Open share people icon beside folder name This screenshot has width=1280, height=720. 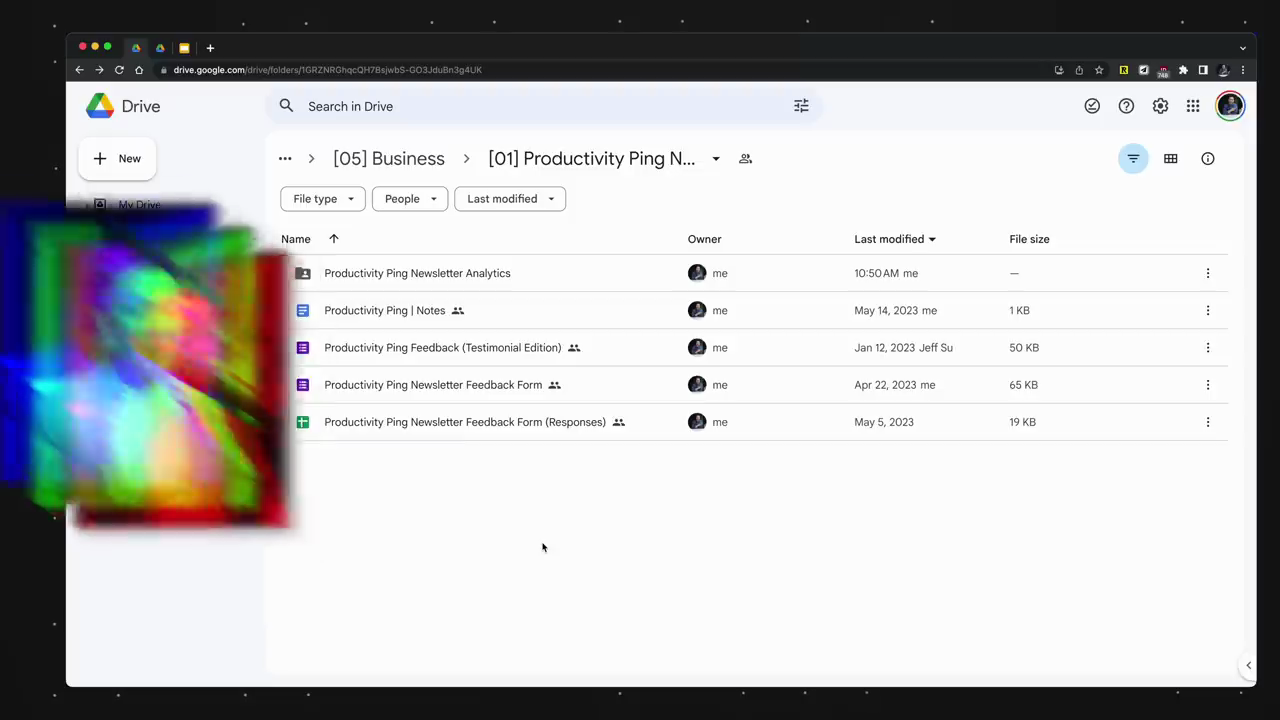(745, 159)
